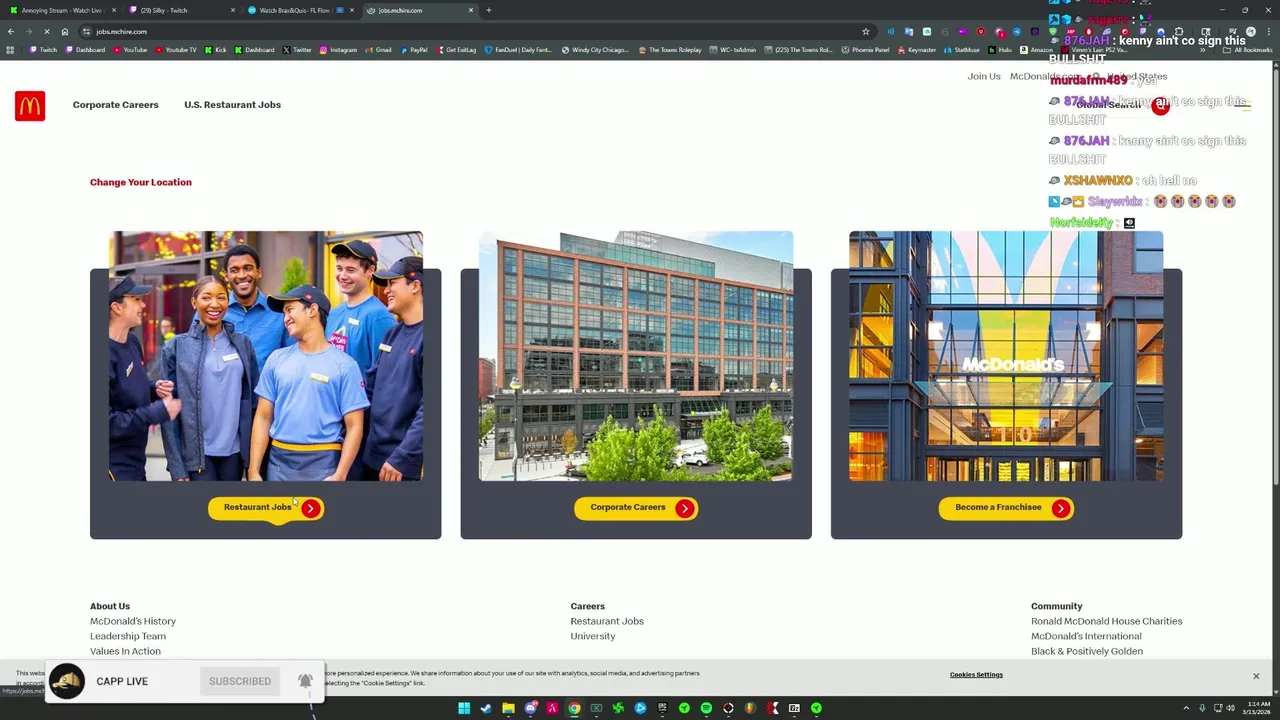The image size is (1280, 720).
Task: Open Ronald McDonald House Charities link
Action: pos(1106,621)
